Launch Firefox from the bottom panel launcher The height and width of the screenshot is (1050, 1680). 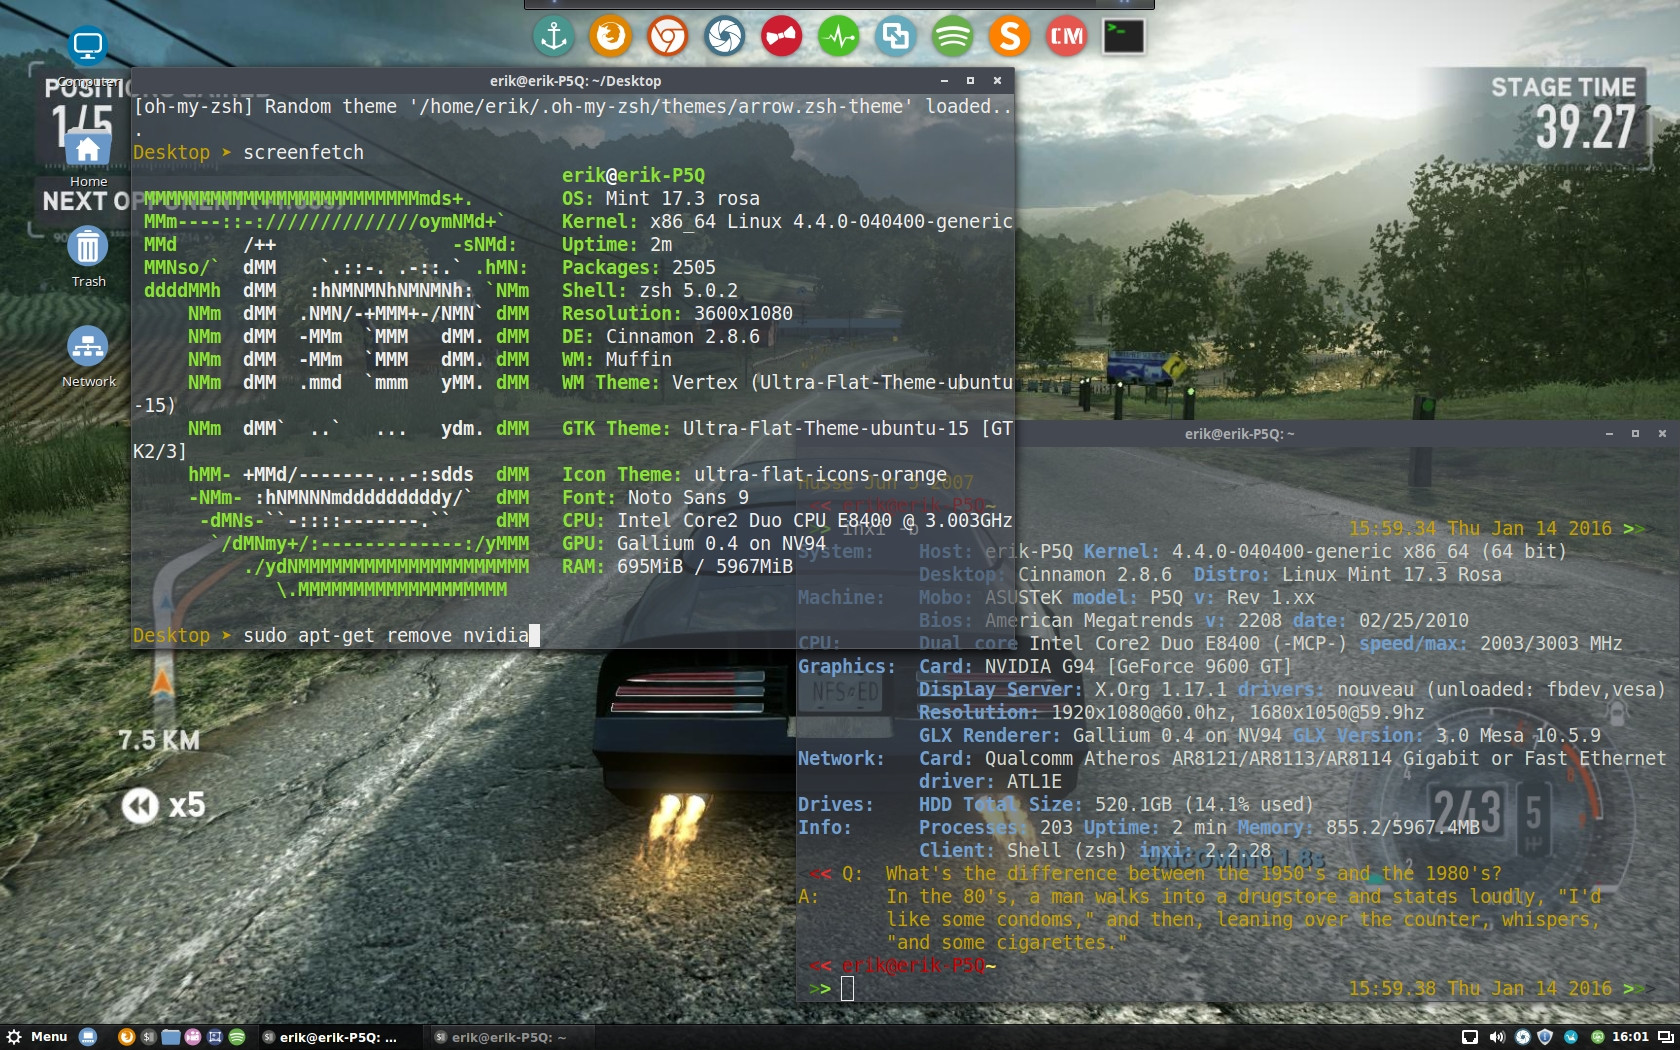(126, 1037)
